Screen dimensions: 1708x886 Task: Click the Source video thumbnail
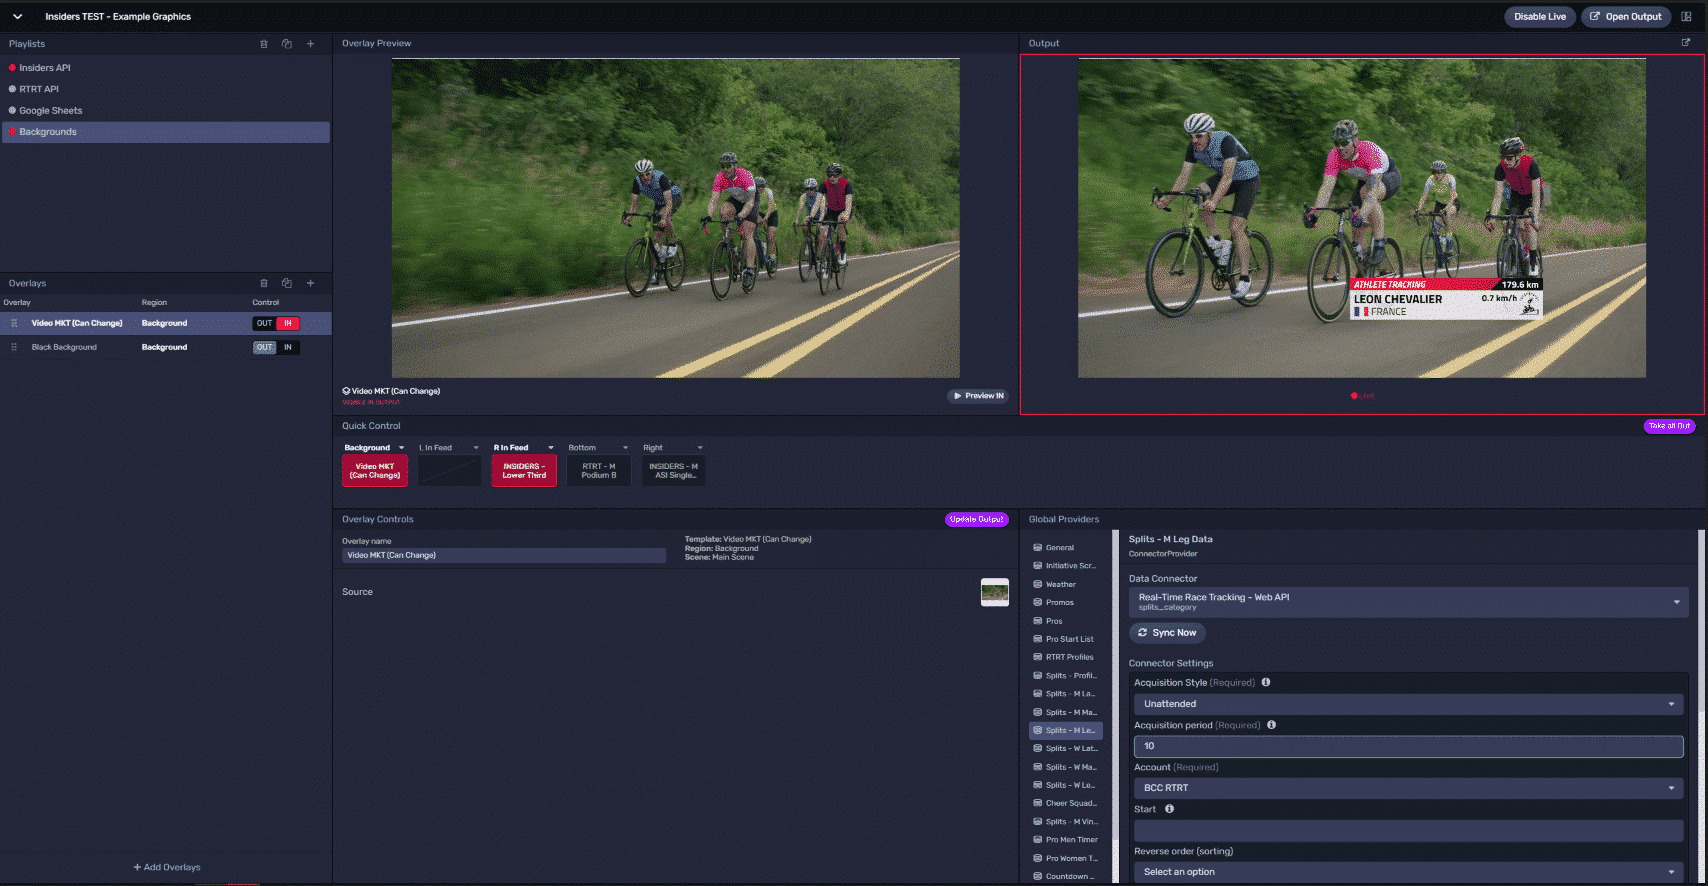994,592
